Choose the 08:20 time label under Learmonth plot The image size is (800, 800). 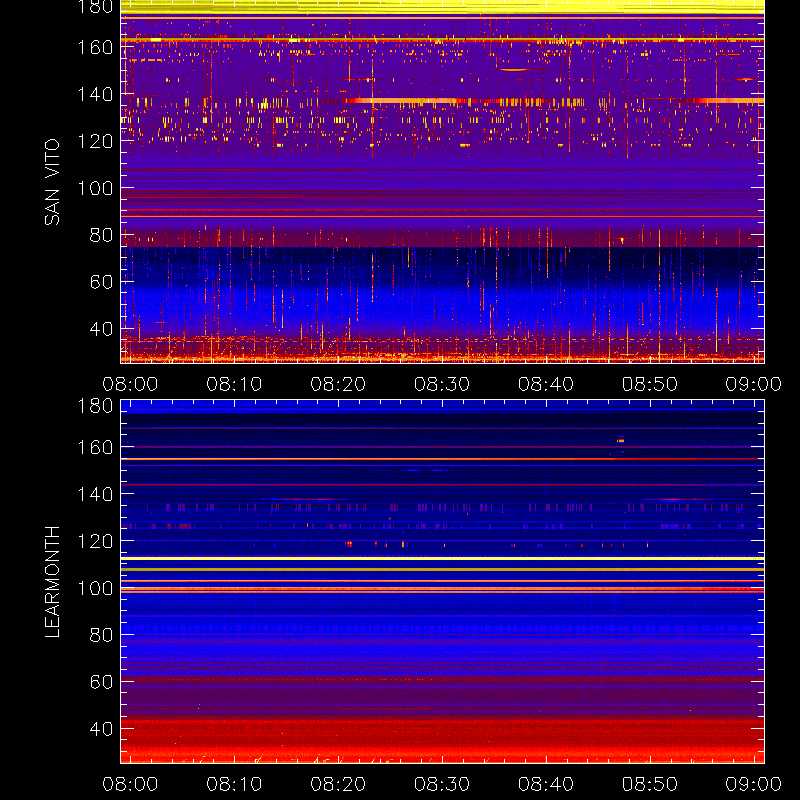[338, 784]
